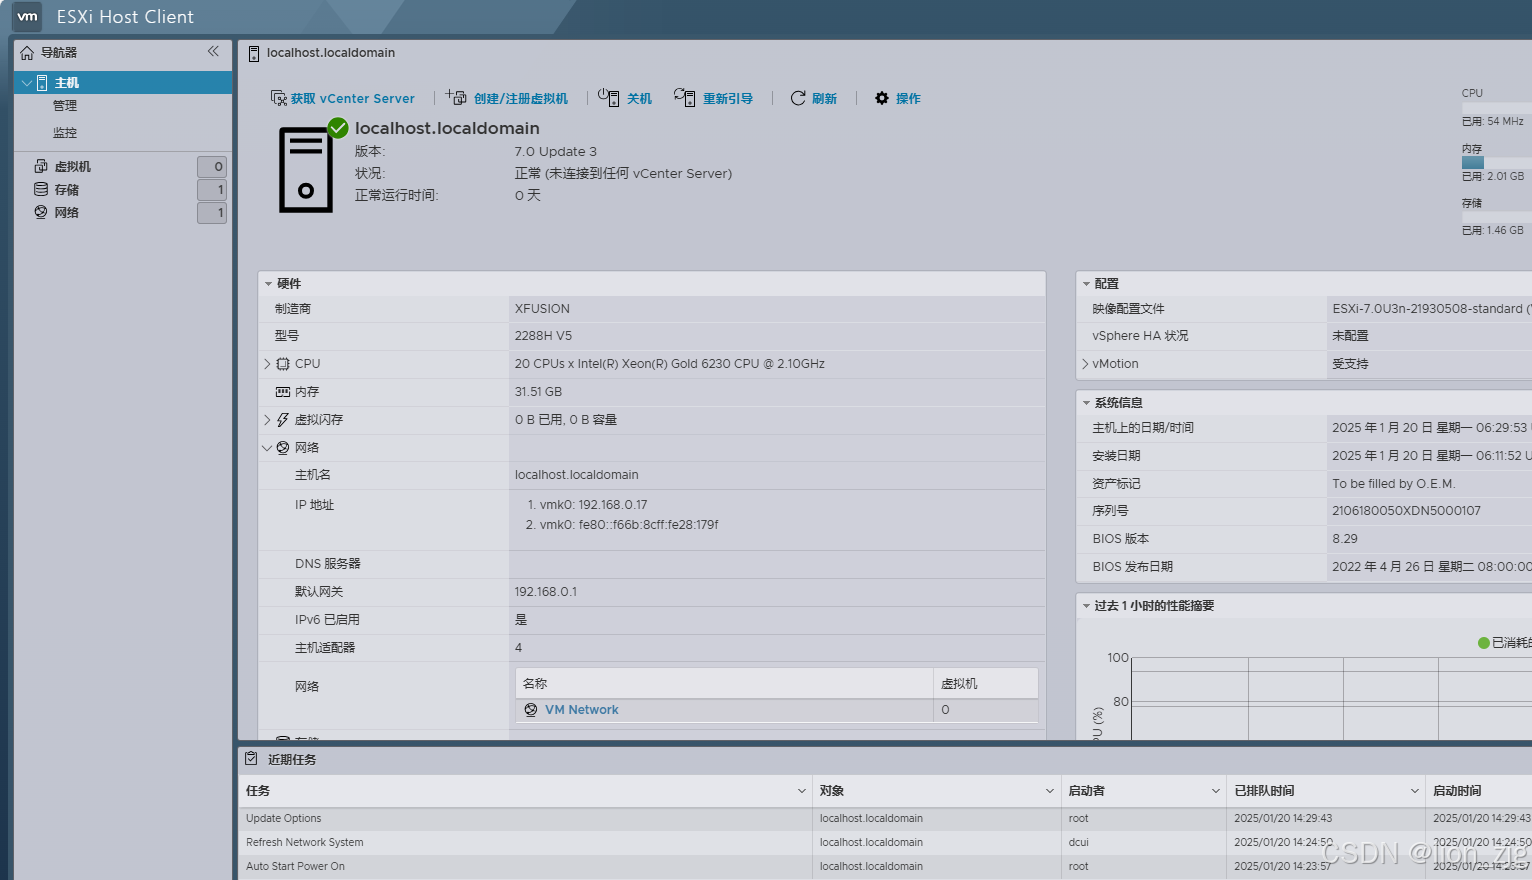Click the recent tasks clipboard icon
This screenshot has width=1532, height=880.
pos(251,759)
